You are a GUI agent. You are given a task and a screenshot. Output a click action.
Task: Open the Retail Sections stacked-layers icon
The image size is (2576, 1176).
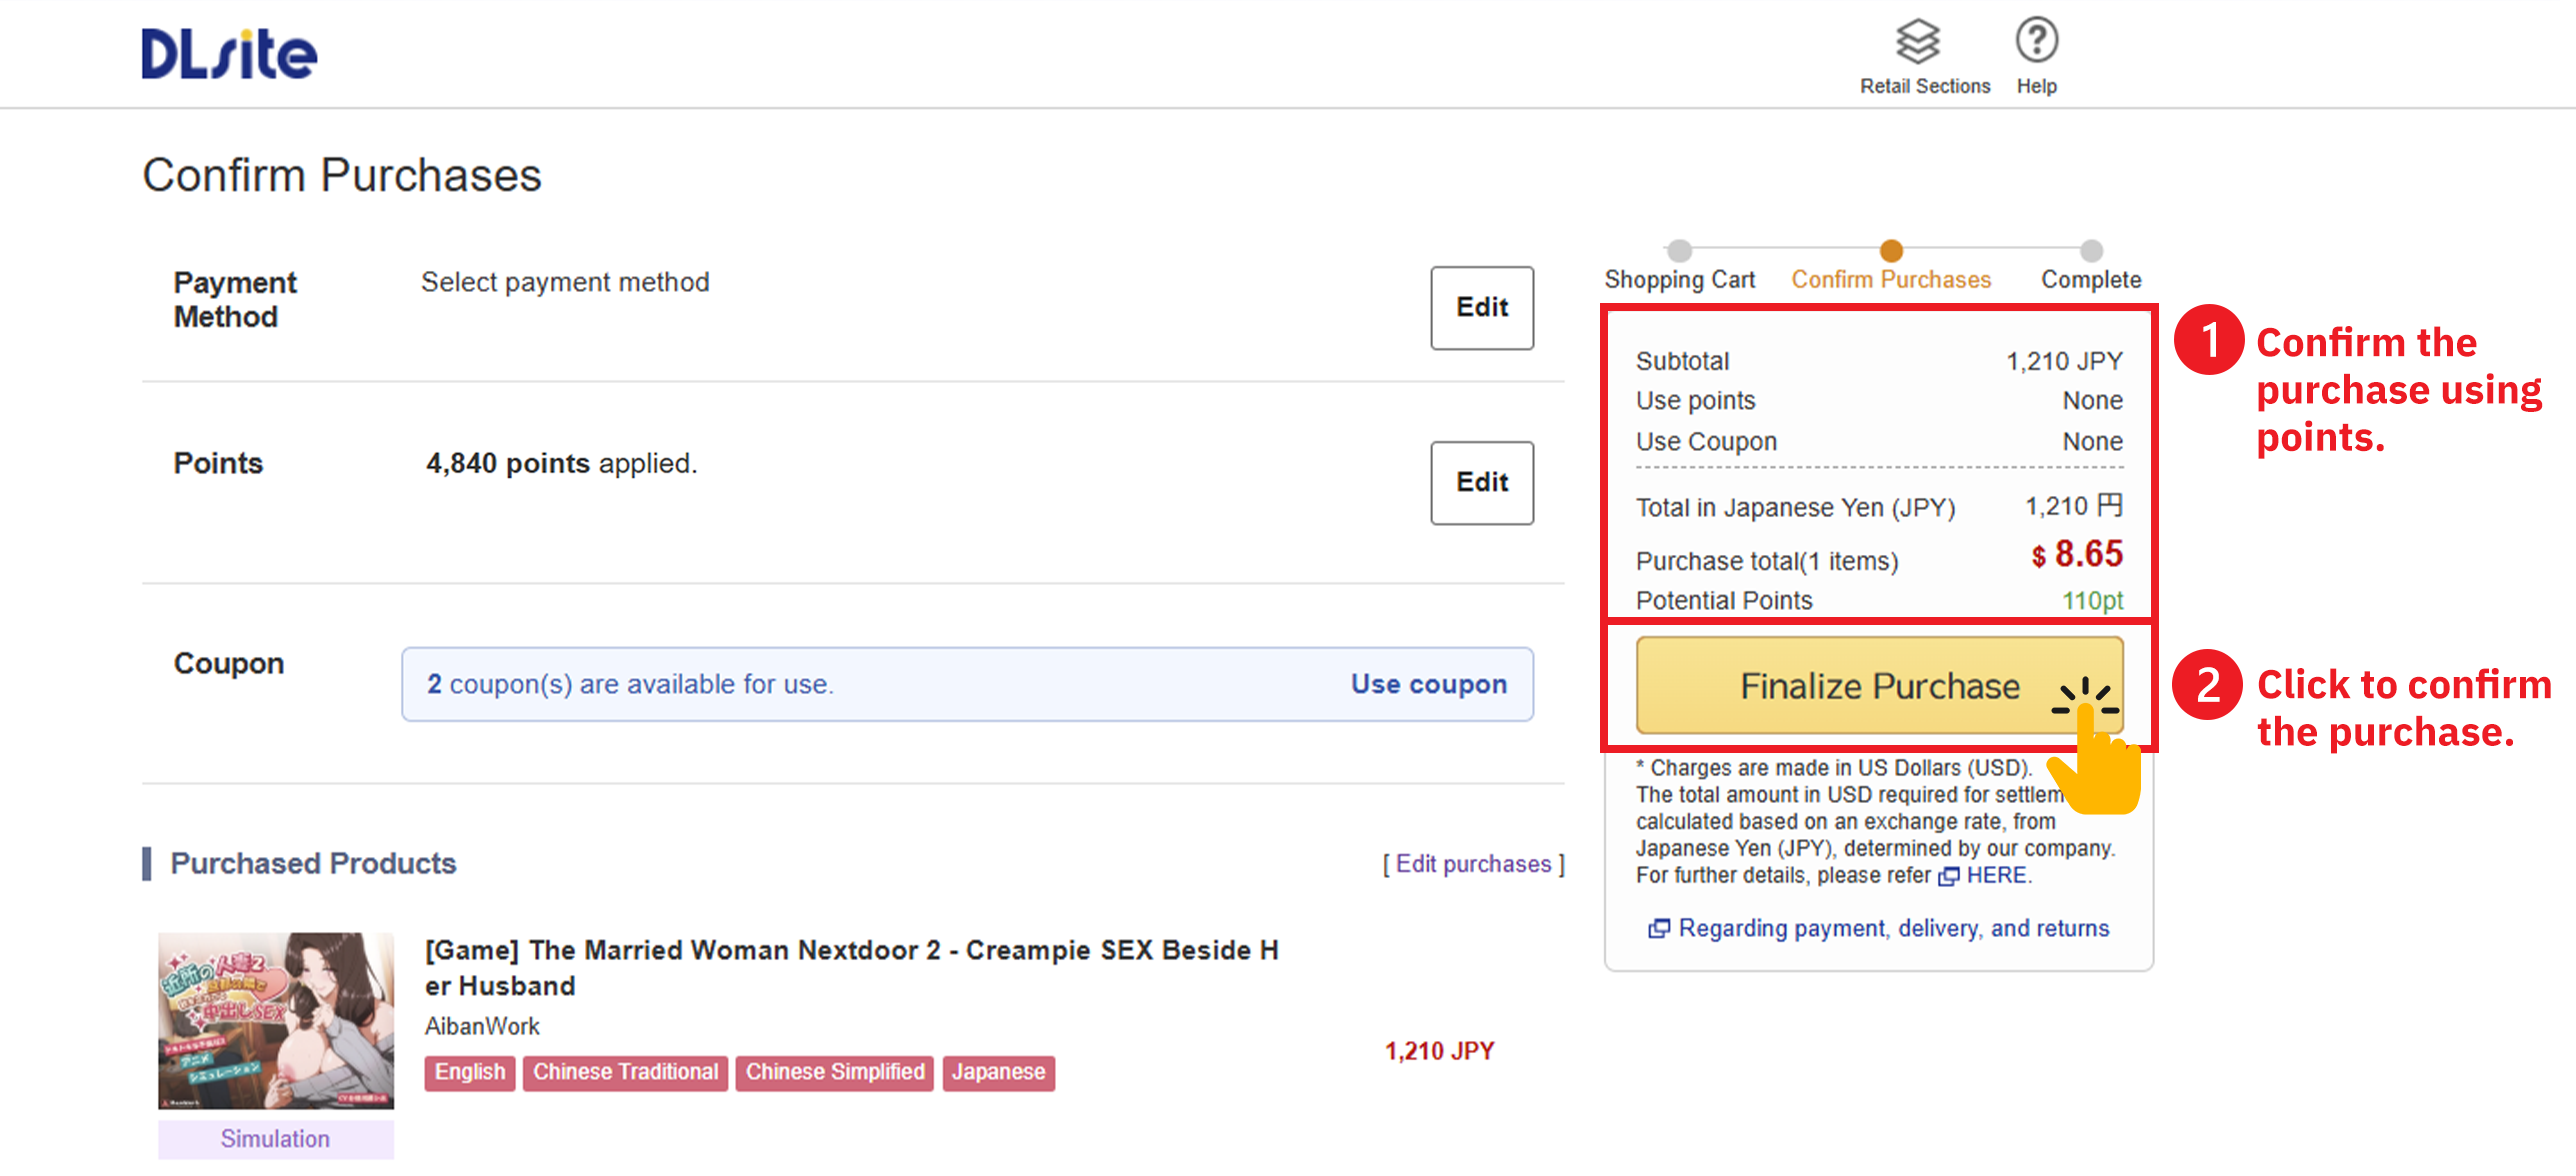[x=1917, y=42]
